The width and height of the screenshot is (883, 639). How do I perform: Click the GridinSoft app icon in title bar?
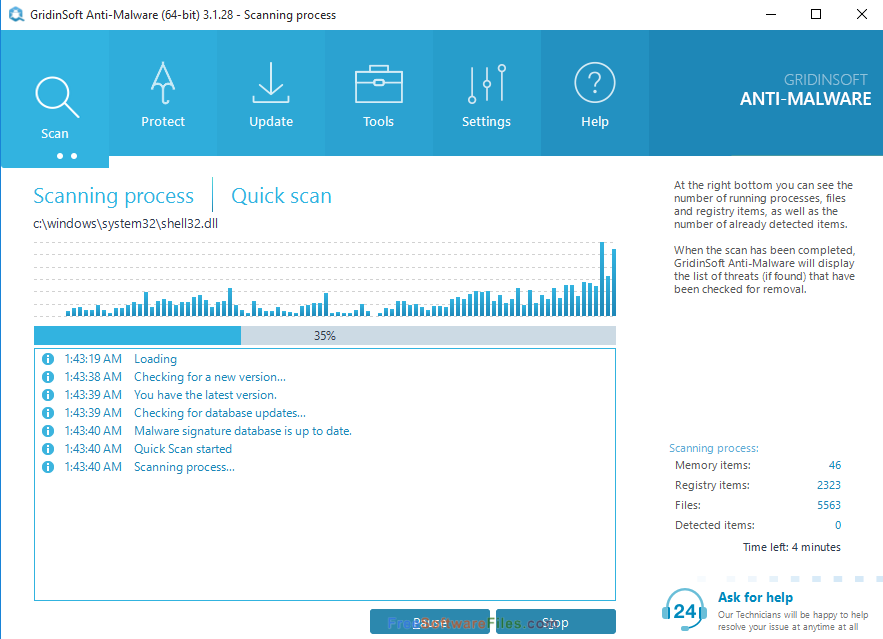point(16,14)
